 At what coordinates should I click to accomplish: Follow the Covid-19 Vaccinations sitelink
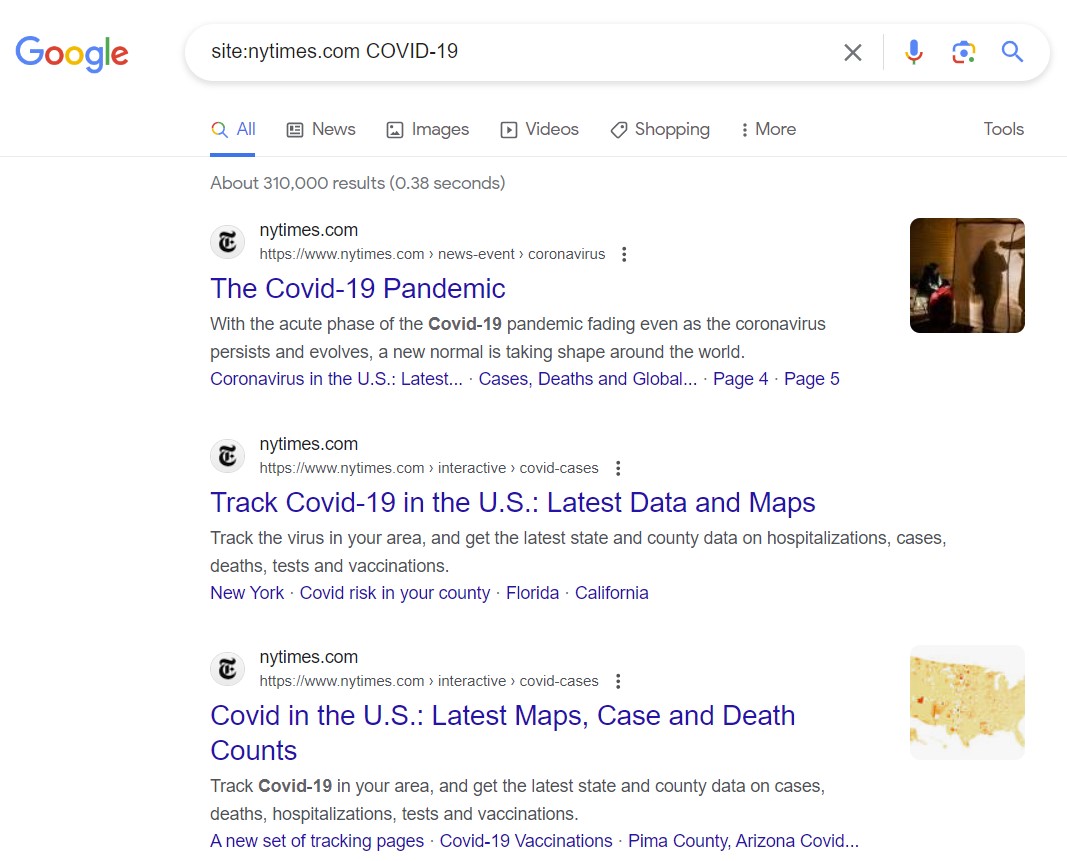click(x=526, y=841)
